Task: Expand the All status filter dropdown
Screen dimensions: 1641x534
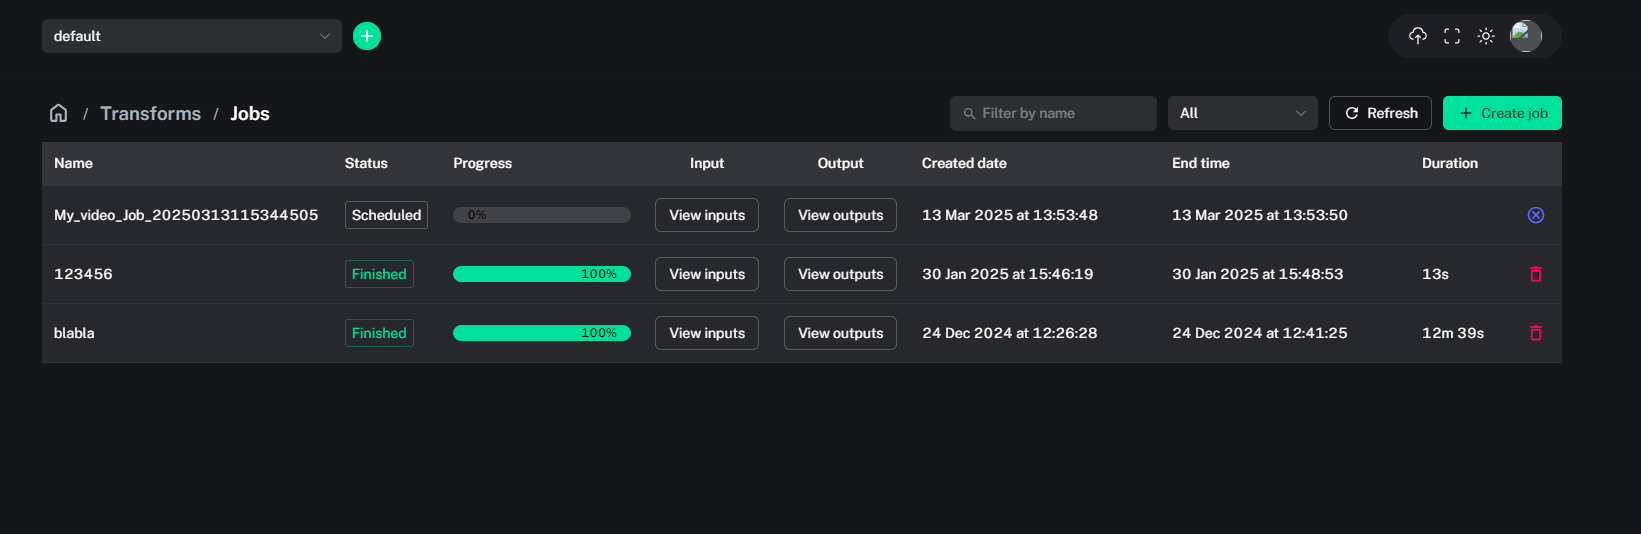Action: tap(1242, 113)
